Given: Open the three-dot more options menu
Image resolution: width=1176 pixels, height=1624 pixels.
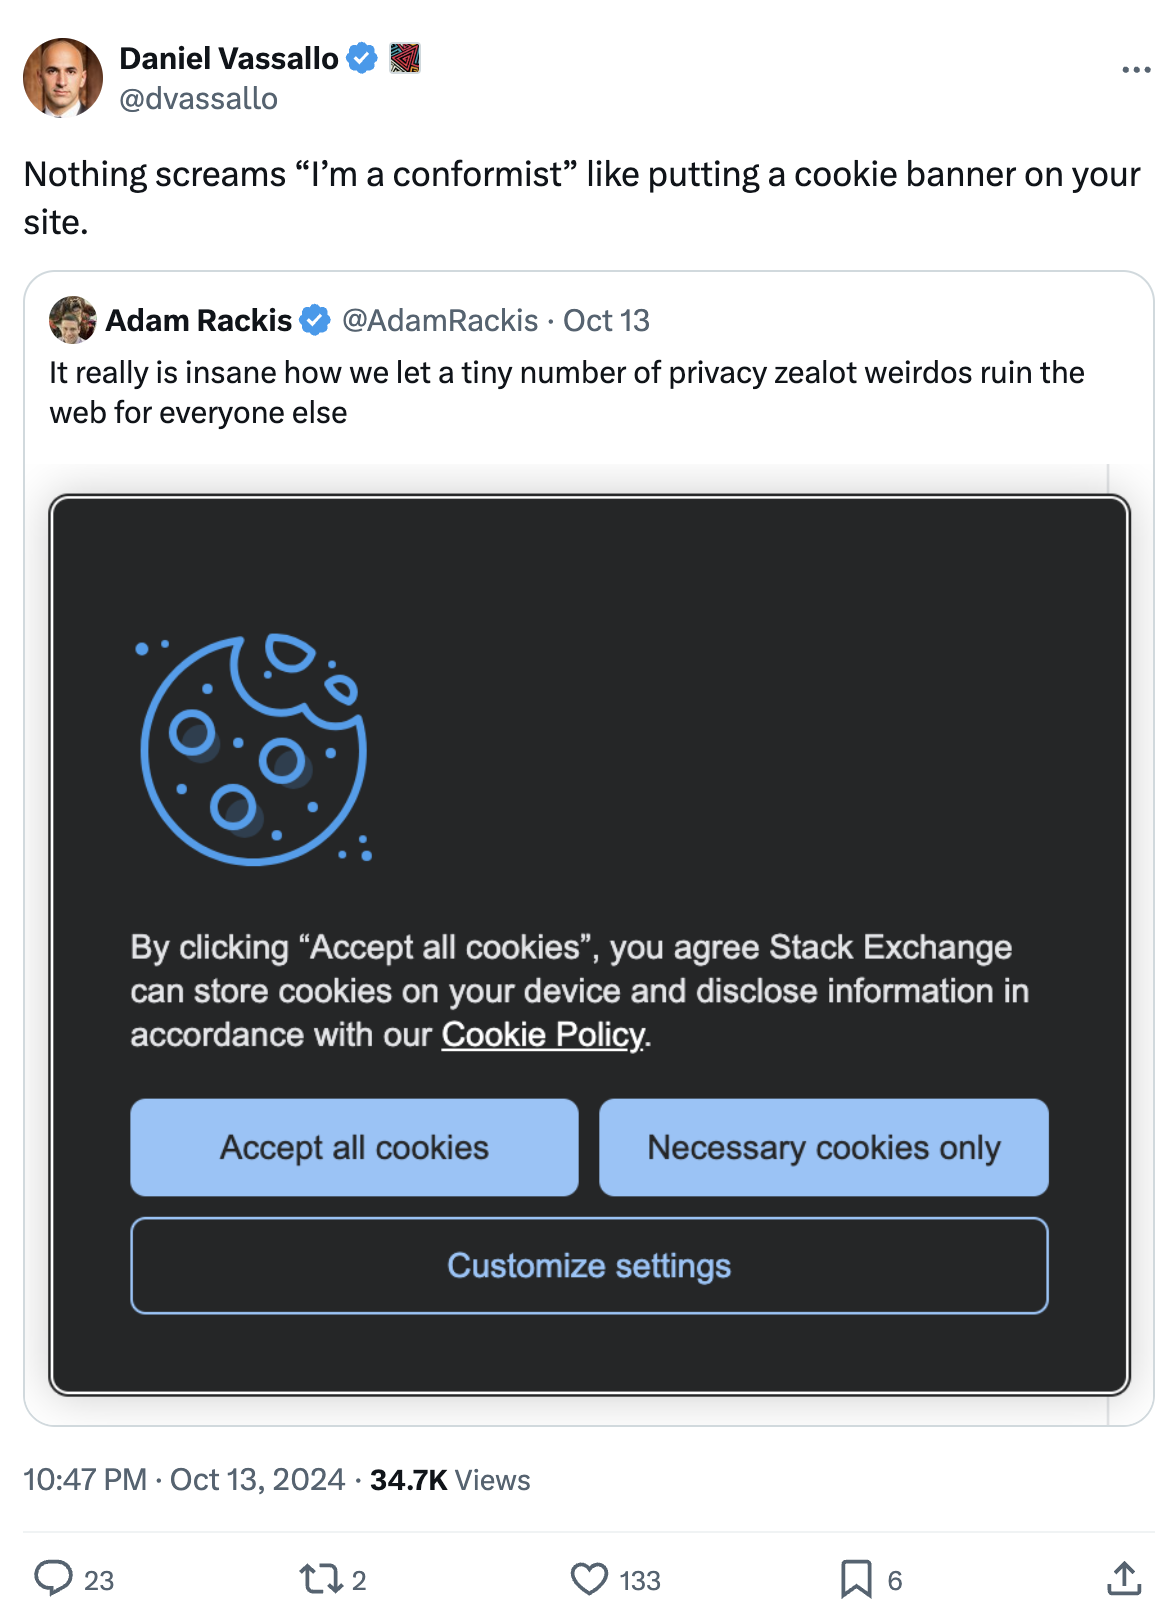Looking at the screenshot, I should tap(1136, 70).
